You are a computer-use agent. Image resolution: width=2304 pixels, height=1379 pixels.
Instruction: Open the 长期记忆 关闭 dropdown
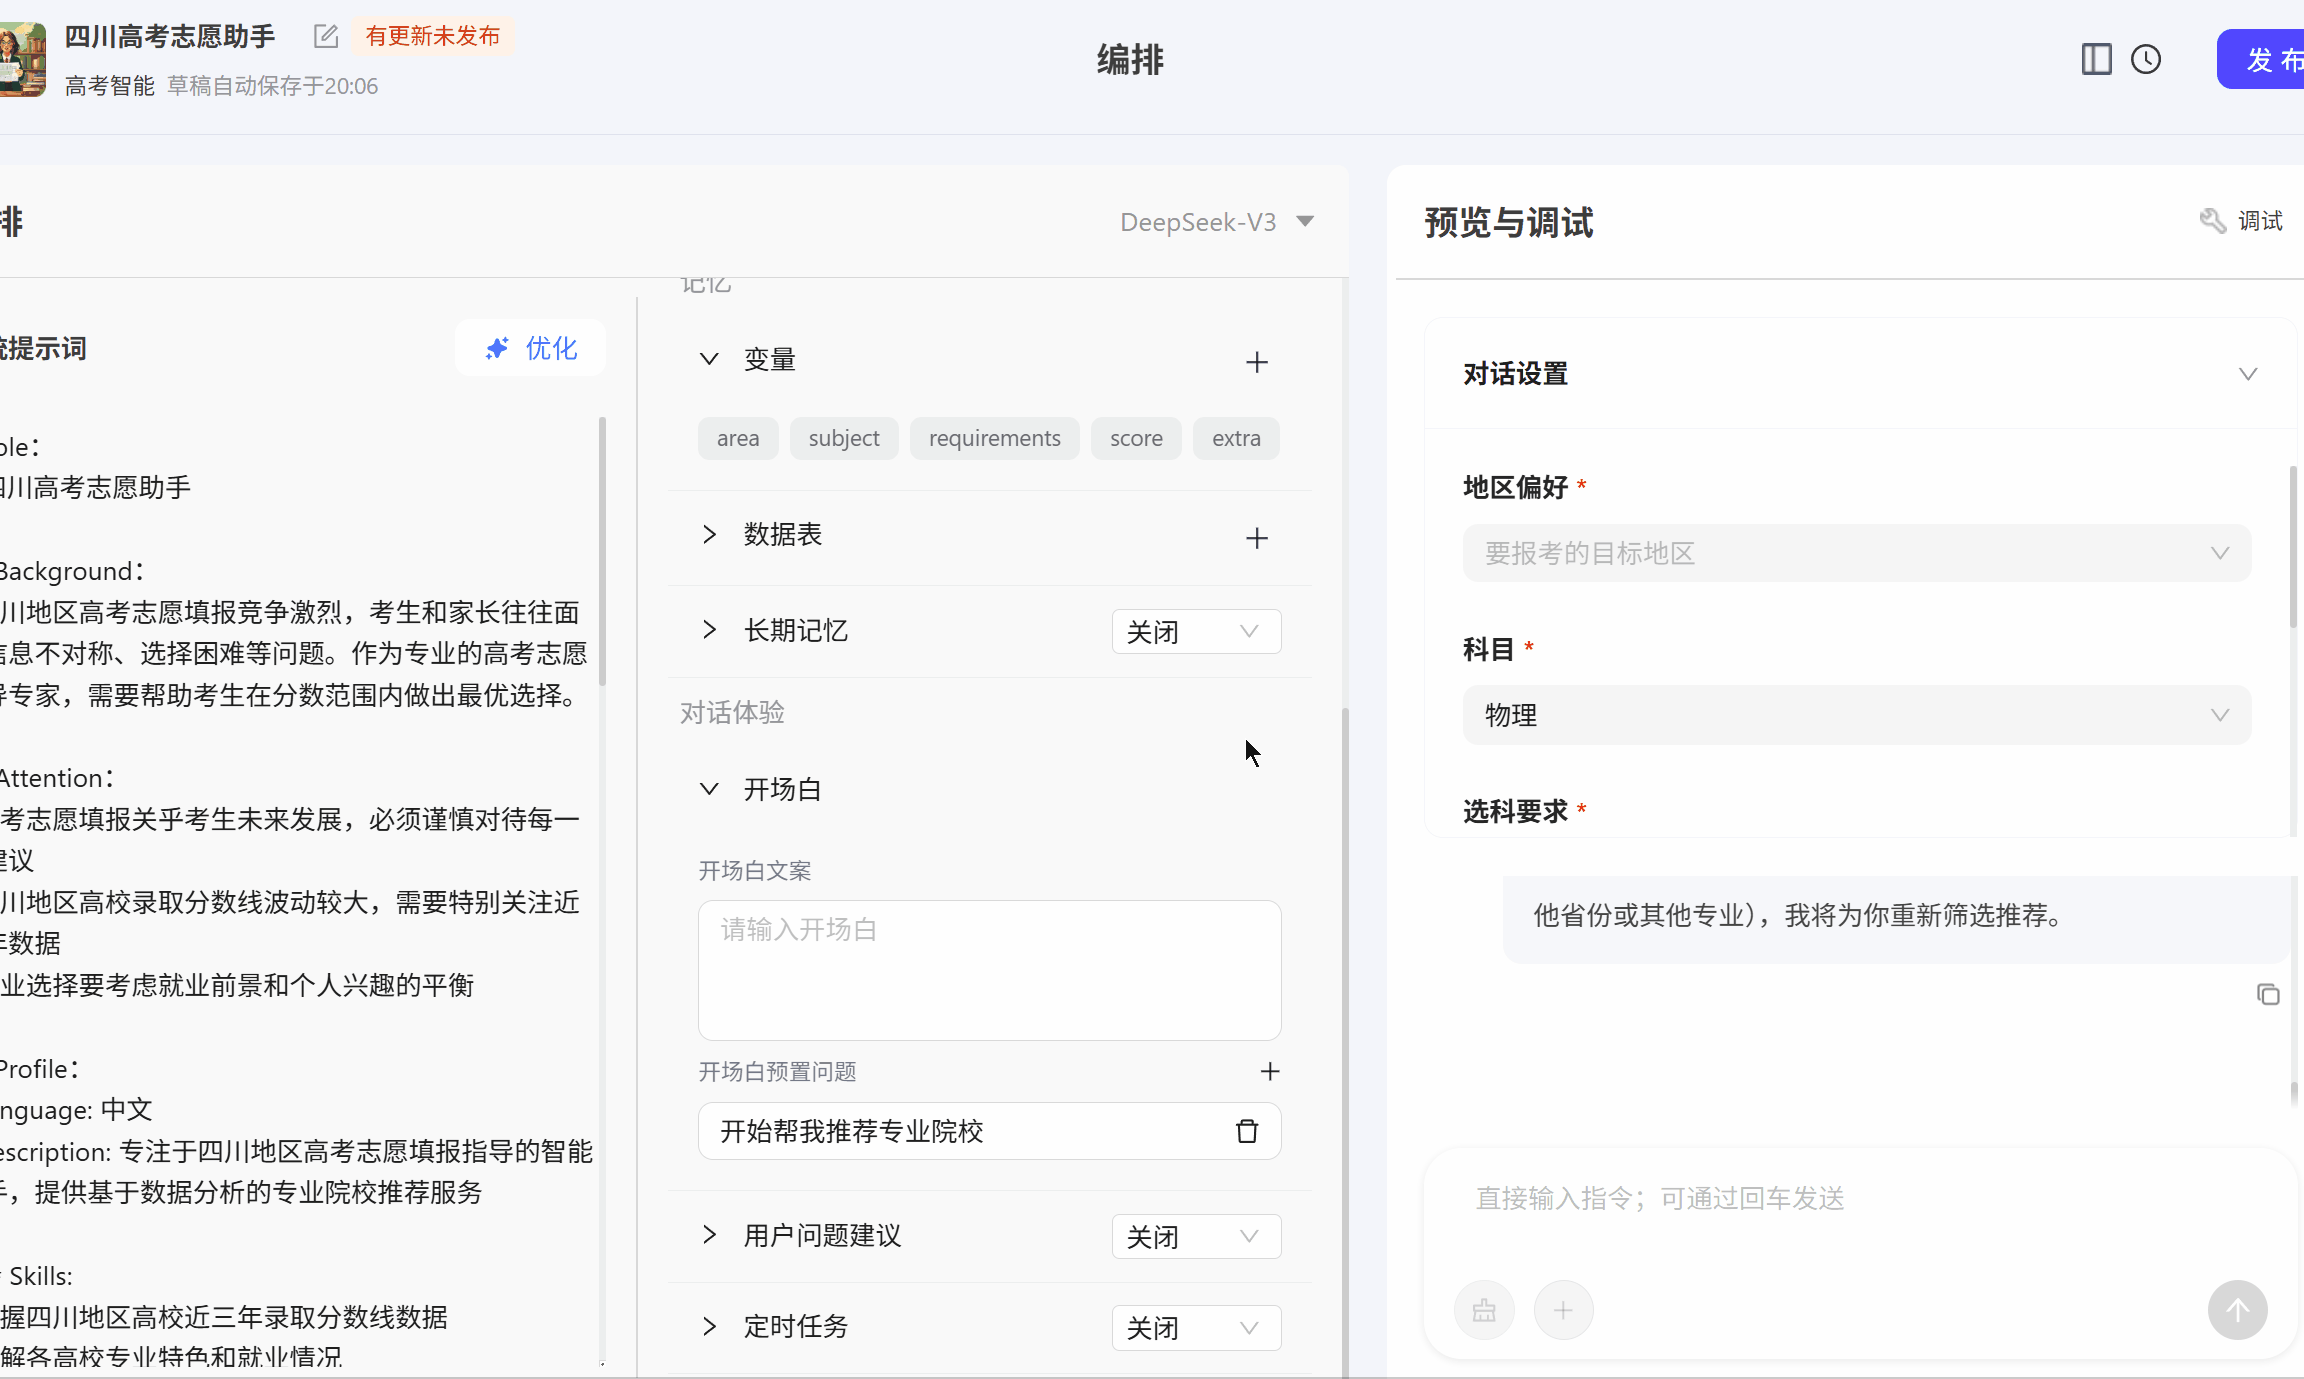click(x=1196, y=631)
